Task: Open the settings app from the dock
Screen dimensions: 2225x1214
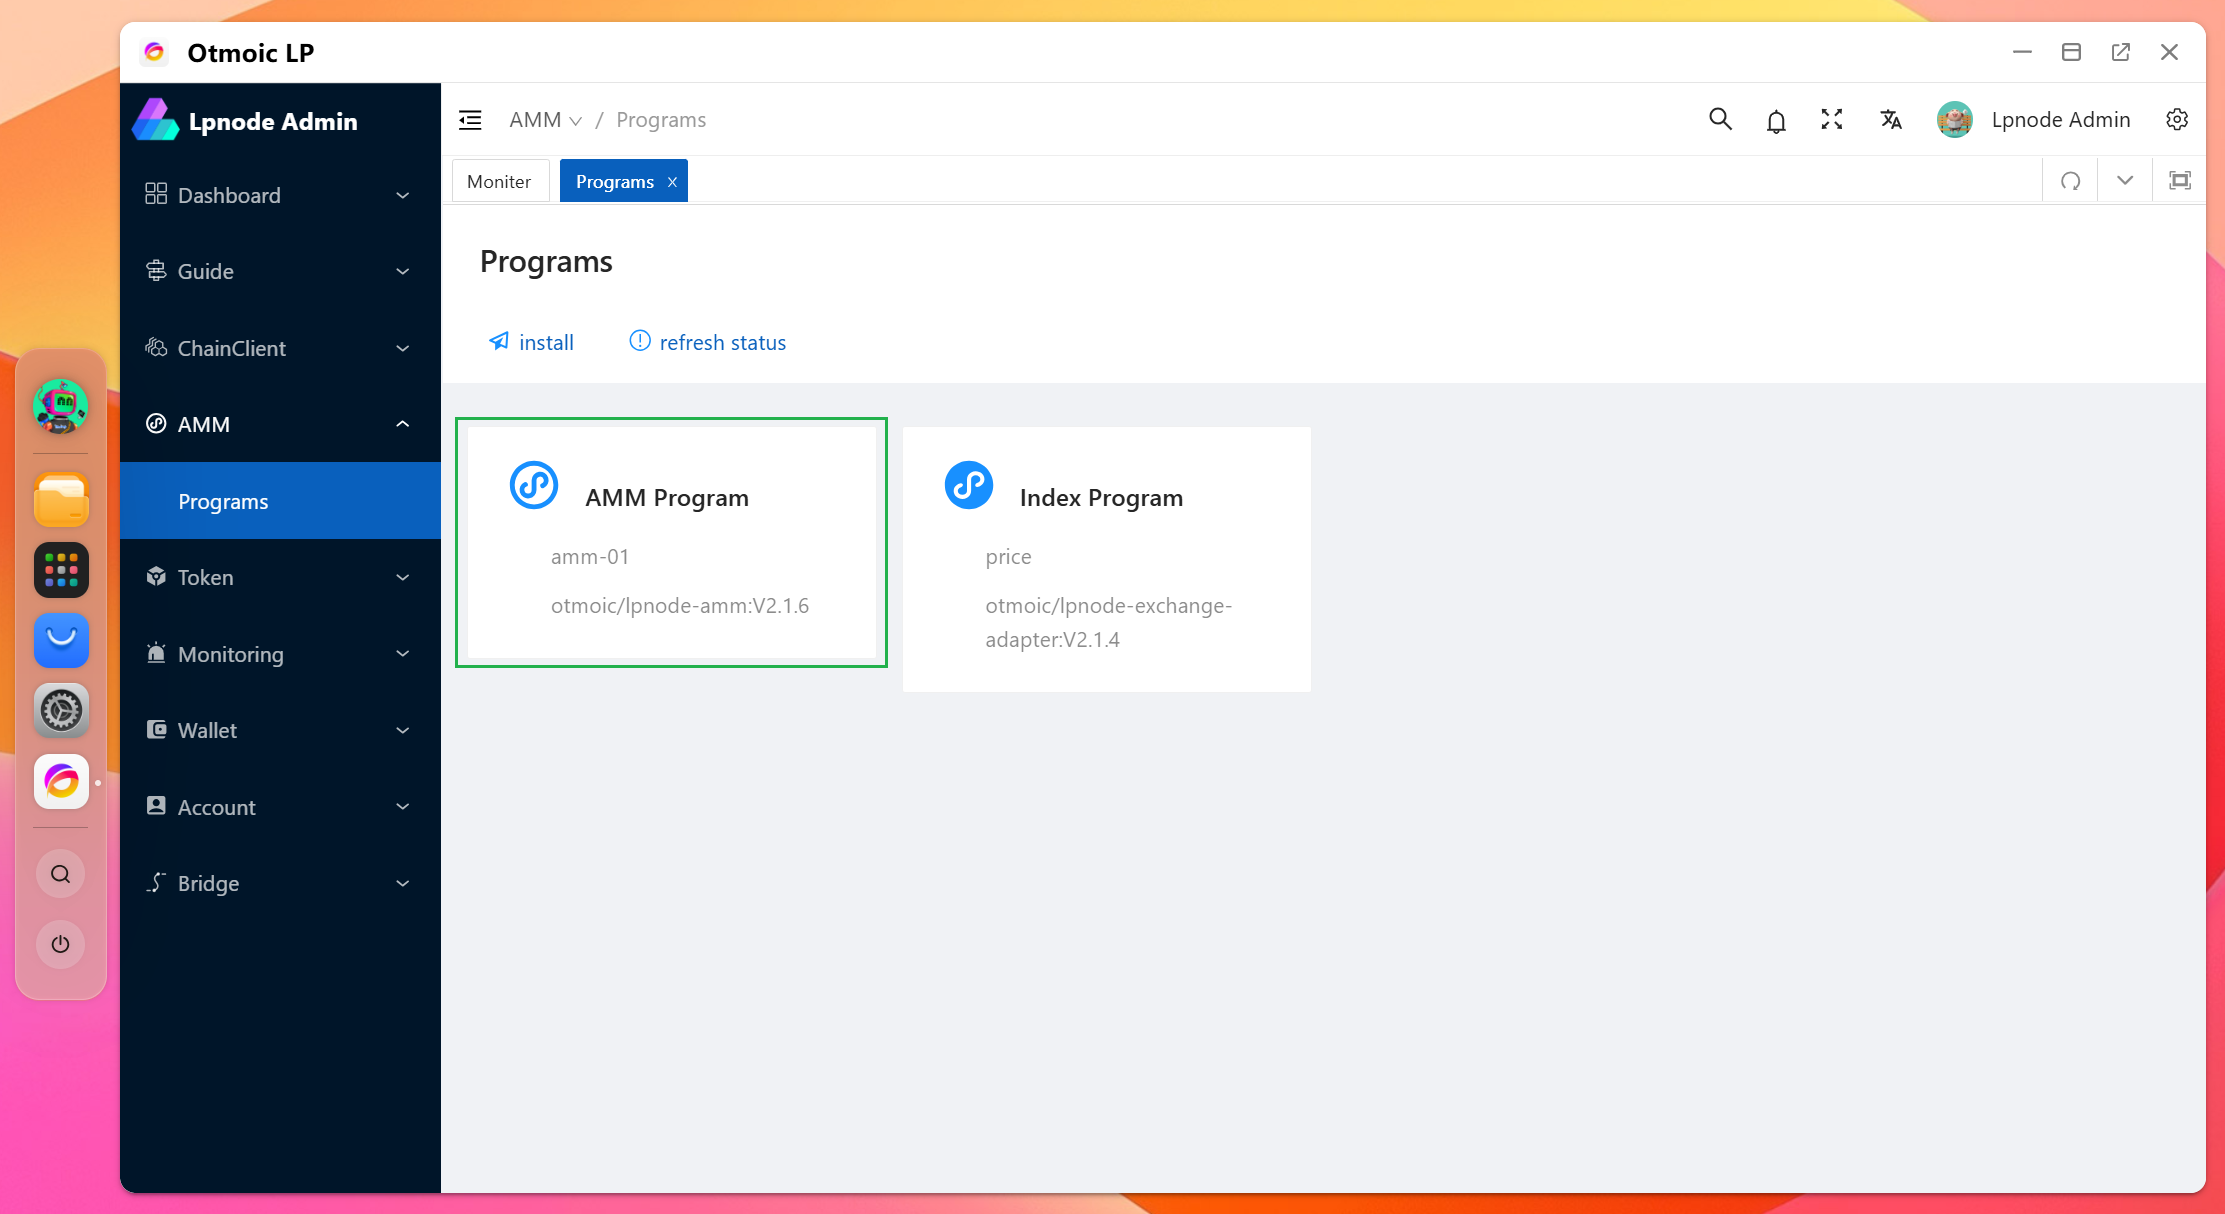Action: pos(61,711)
